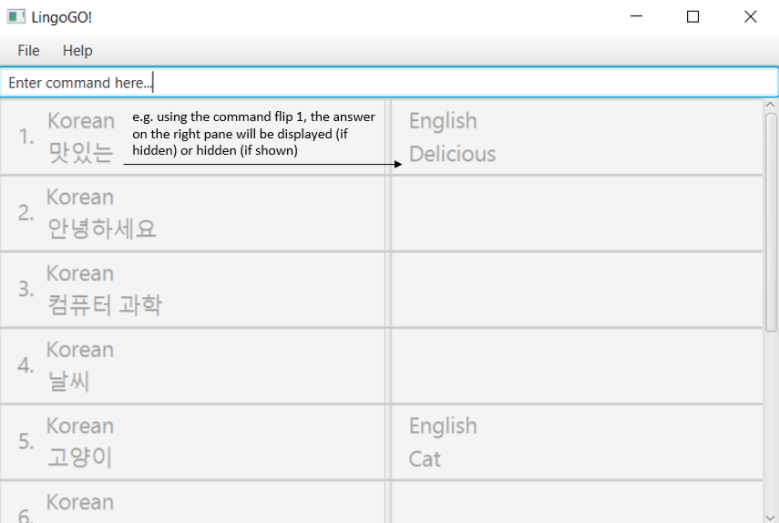Image resolution: width=779 pixels, height=523 pixels.
Task: Maximize the LingoGO! window
Action: pos(693,17)
